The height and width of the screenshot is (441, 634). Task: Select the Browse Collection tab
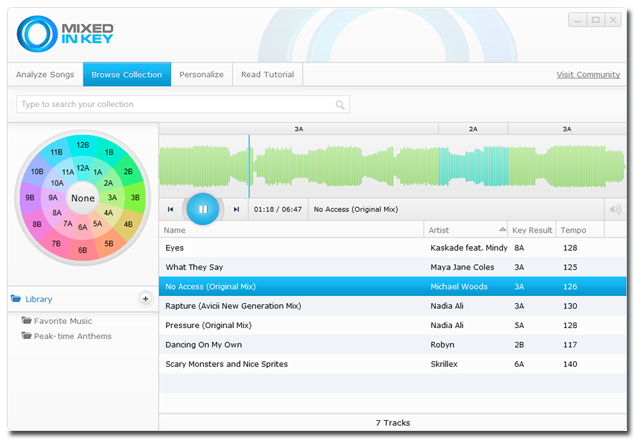127,74
